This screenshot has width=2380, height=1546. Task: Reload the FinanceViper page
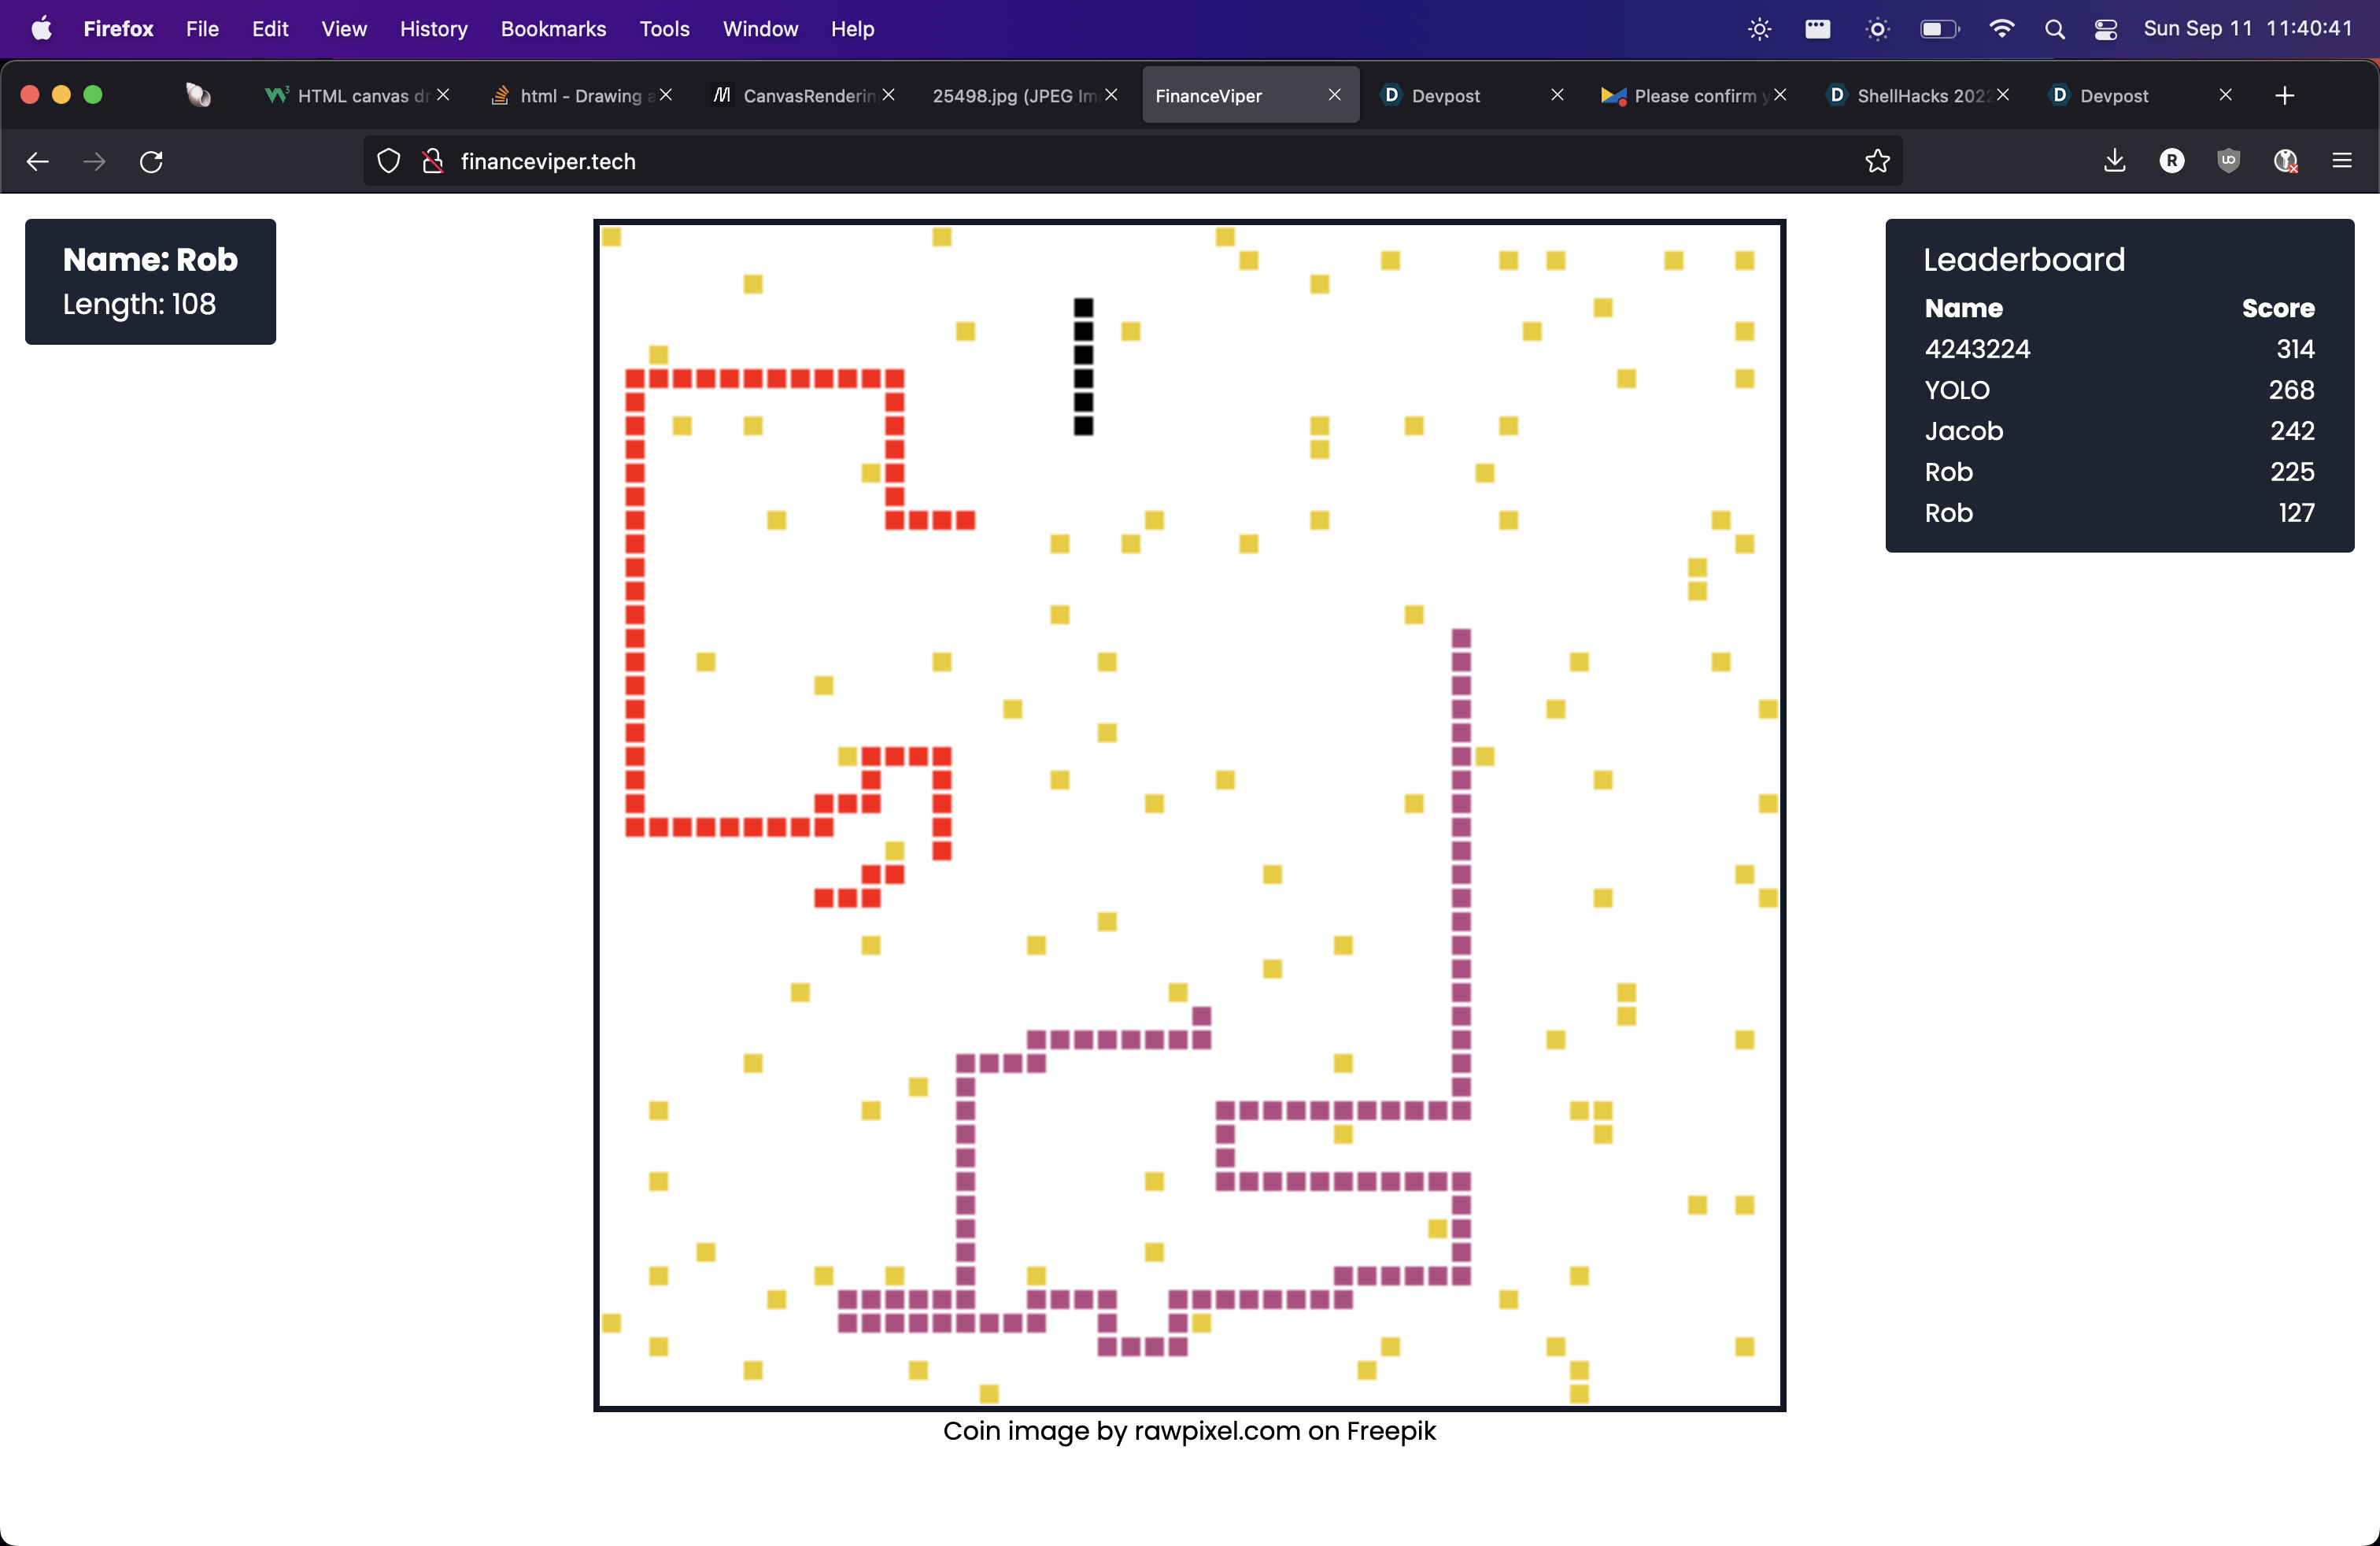coord(151,161)
